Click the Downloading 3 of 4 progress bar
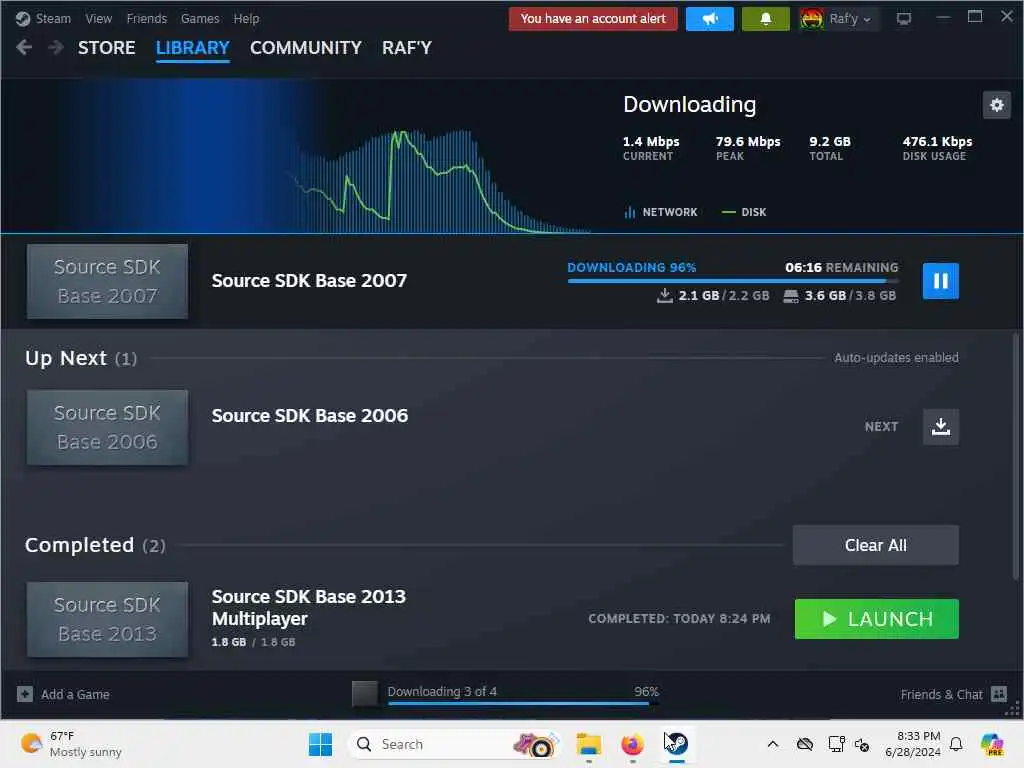 (x=523, y=703)
